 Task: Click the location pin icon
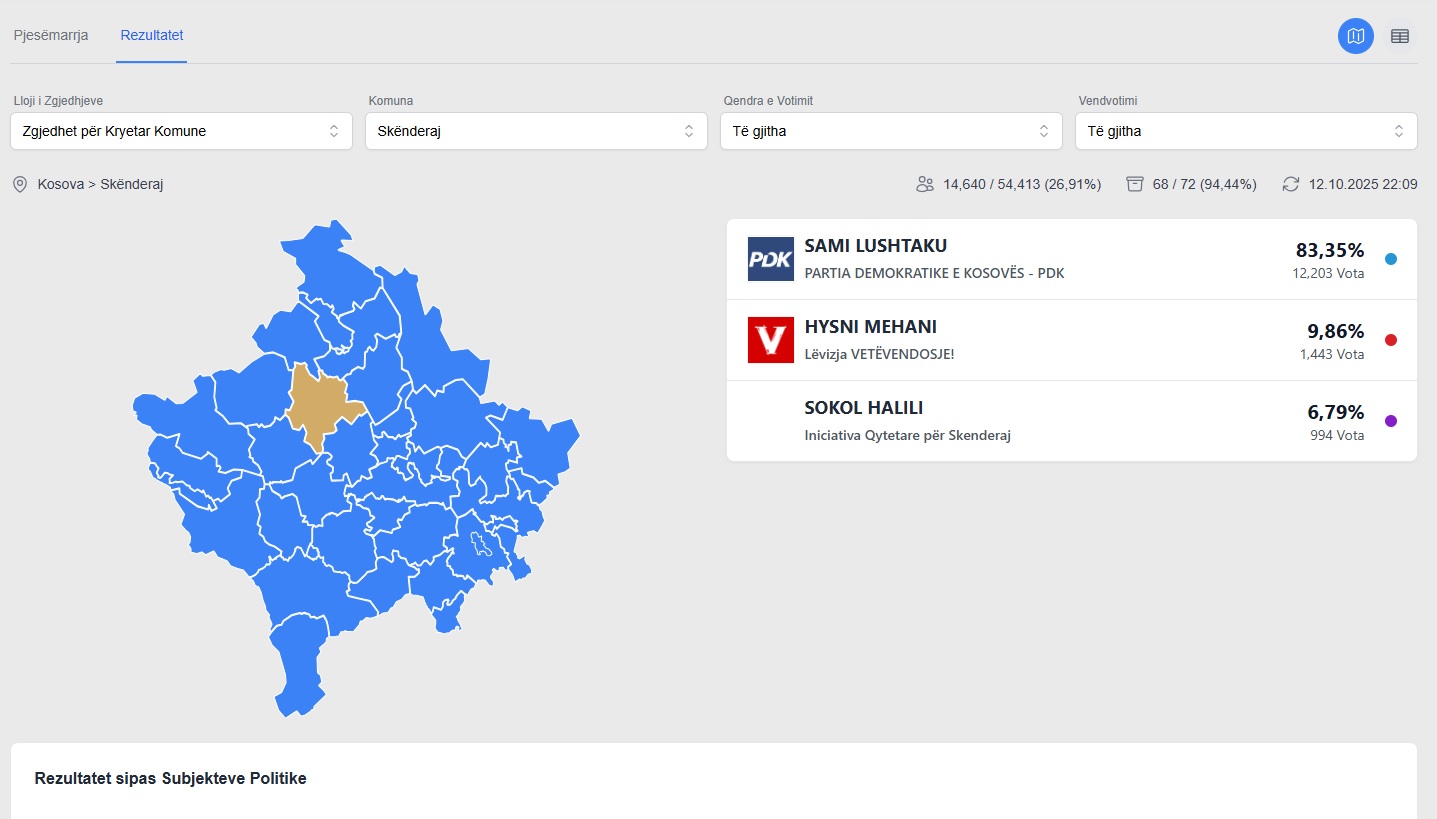click(x=19, y=184)
